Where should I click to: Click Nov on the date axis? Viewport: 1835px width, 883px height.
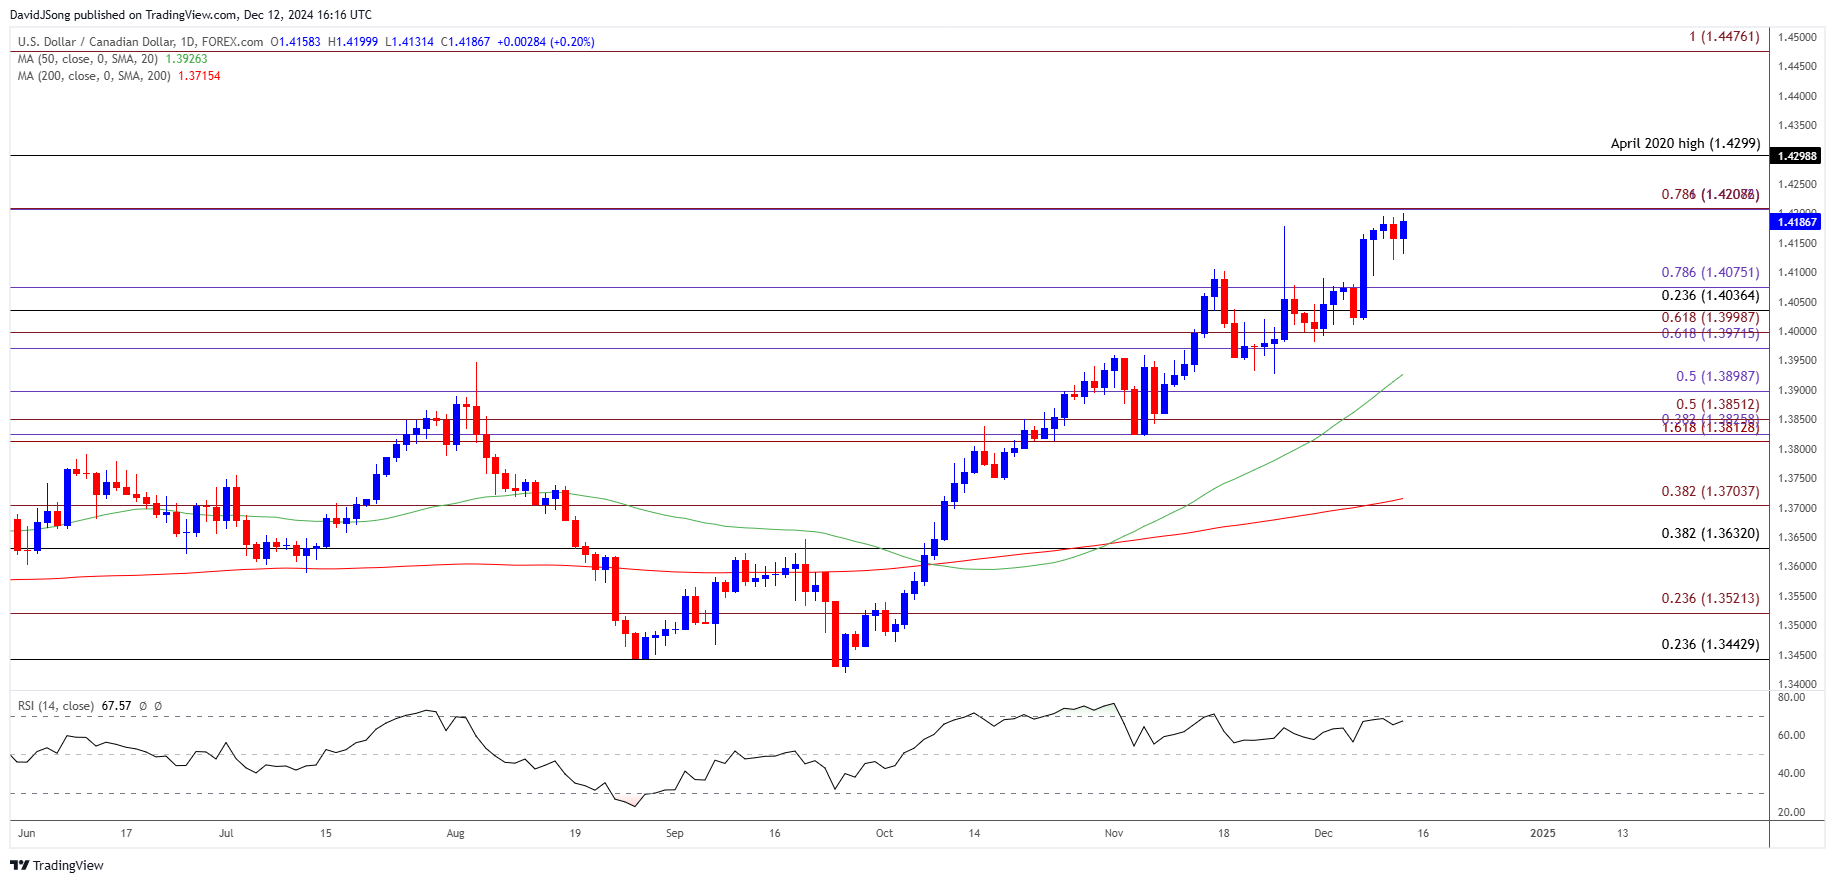point(1114,833)
